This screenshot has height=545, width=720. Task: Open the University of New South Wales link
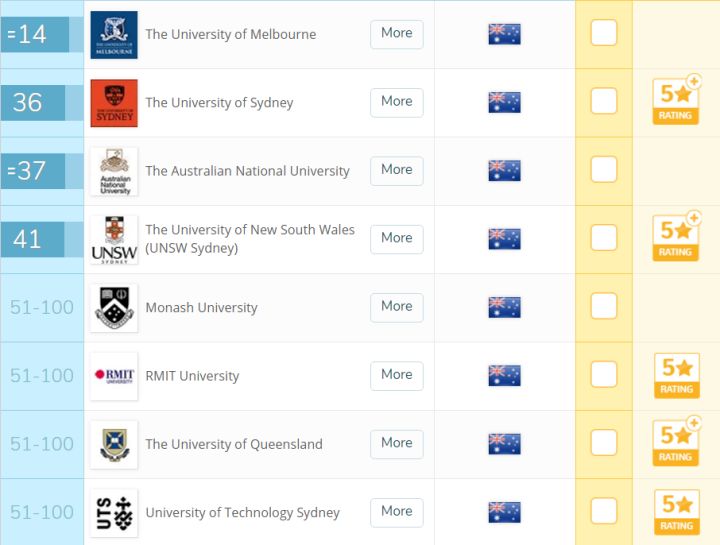pos(250,239)
